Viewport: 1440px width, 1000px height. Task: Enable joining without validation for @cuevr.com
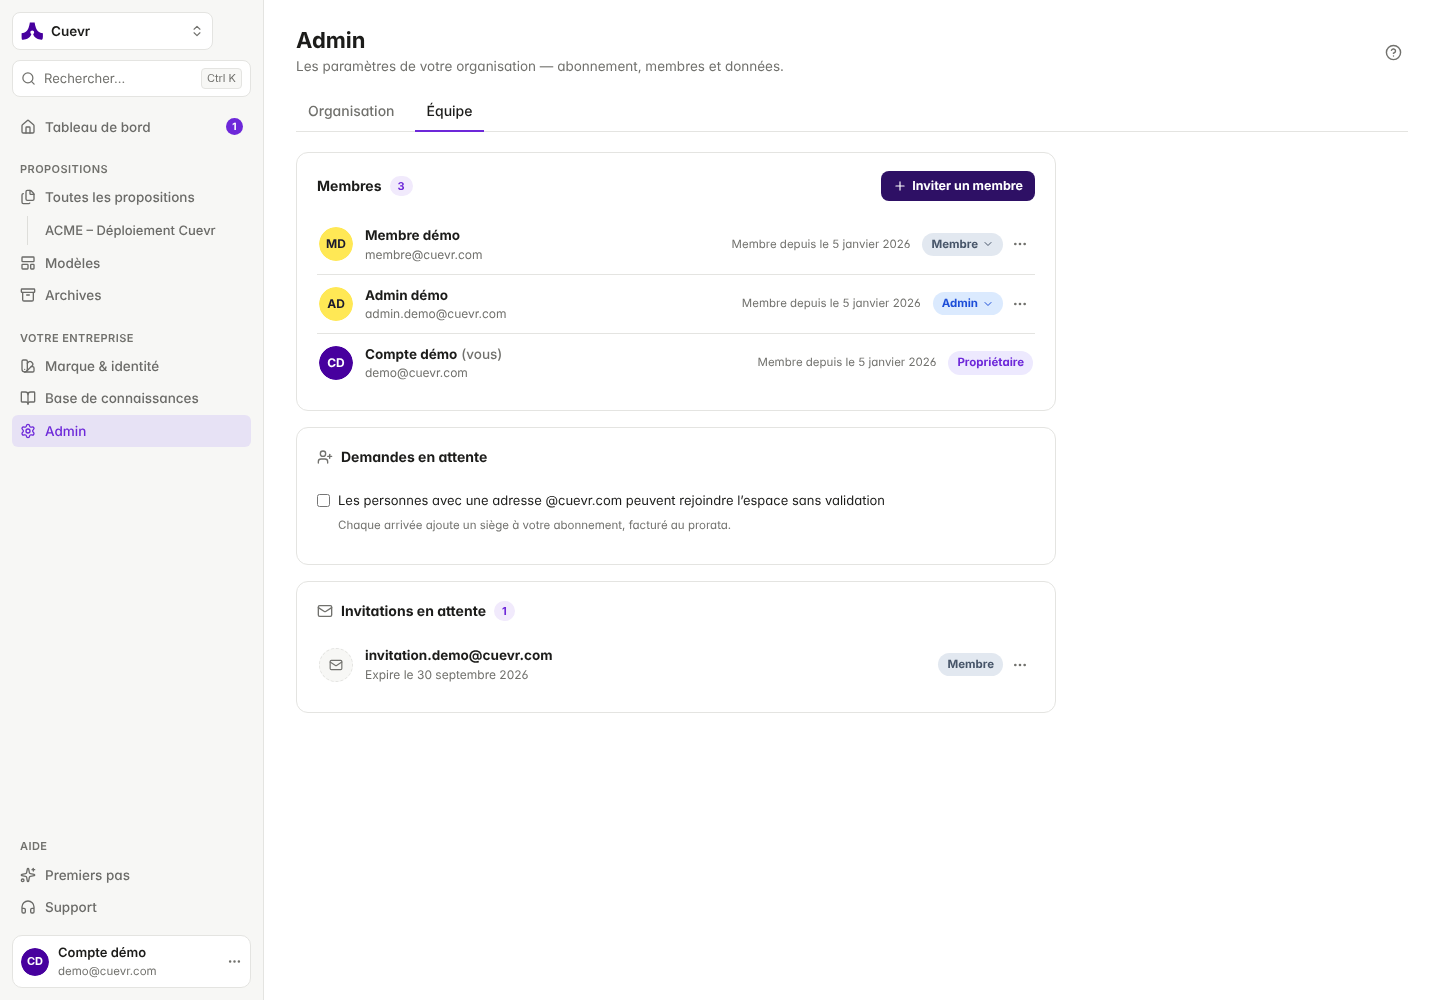323,501
